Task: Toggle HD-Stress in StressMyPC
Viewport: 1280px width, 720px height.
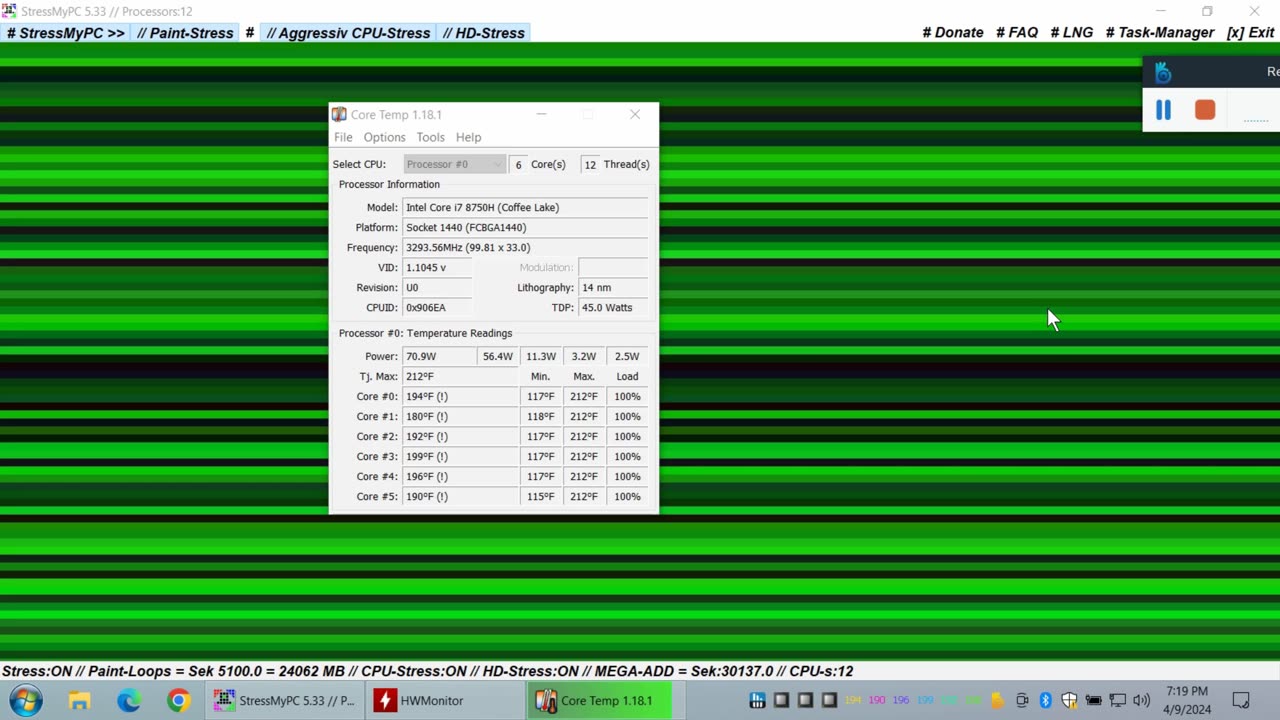Action: pyautogui.click(x=483, y=33)
